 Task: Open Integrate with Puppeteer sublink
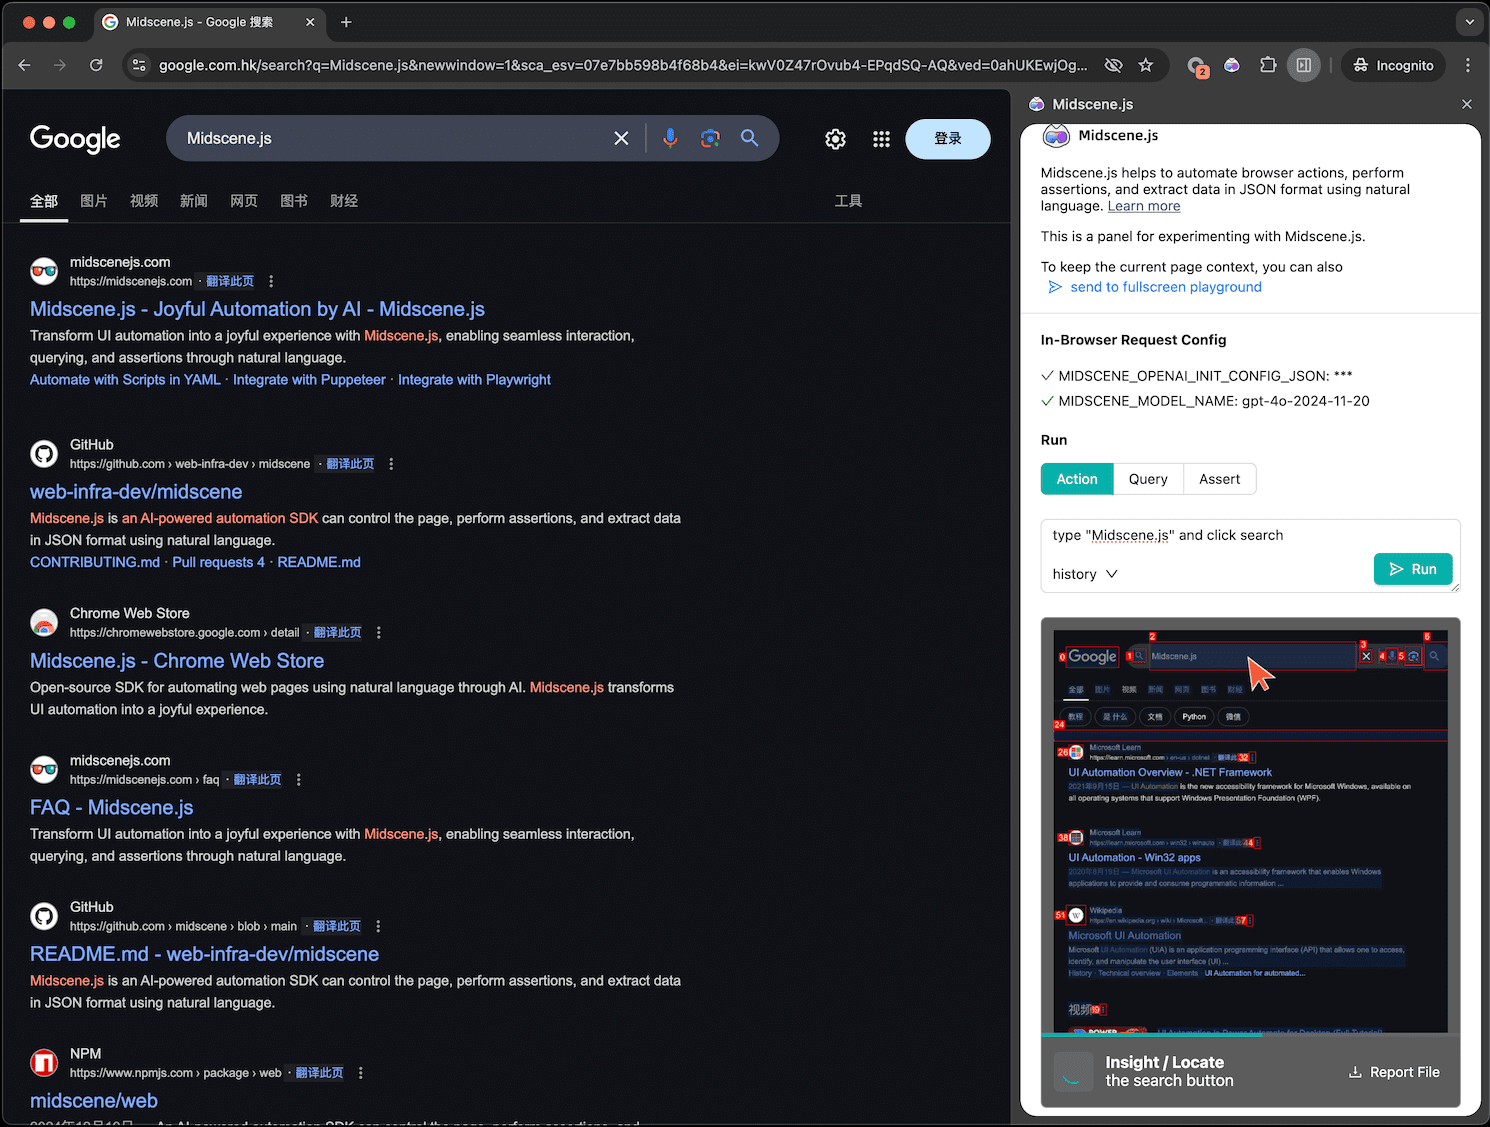[x=309, y=380]
